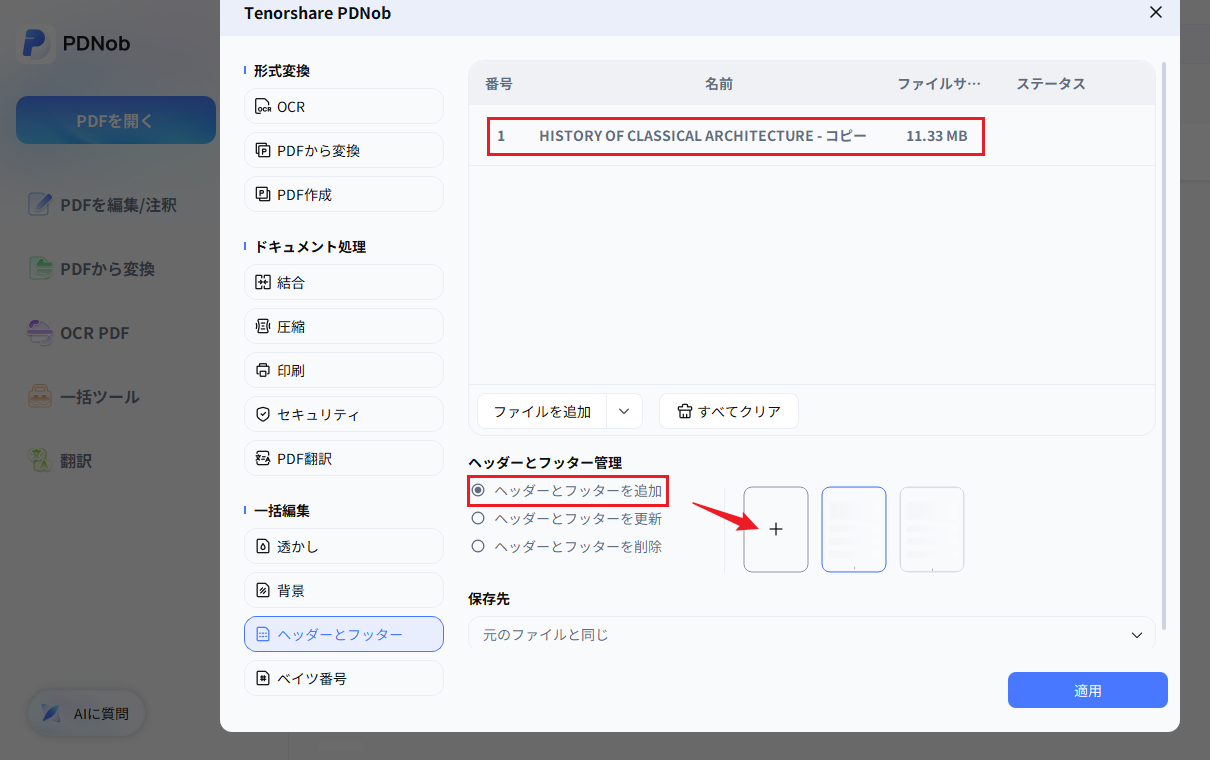Expand the ファイルを追加 dropdown arrow
Screen dimensions: 1210x760
(624, 411)
